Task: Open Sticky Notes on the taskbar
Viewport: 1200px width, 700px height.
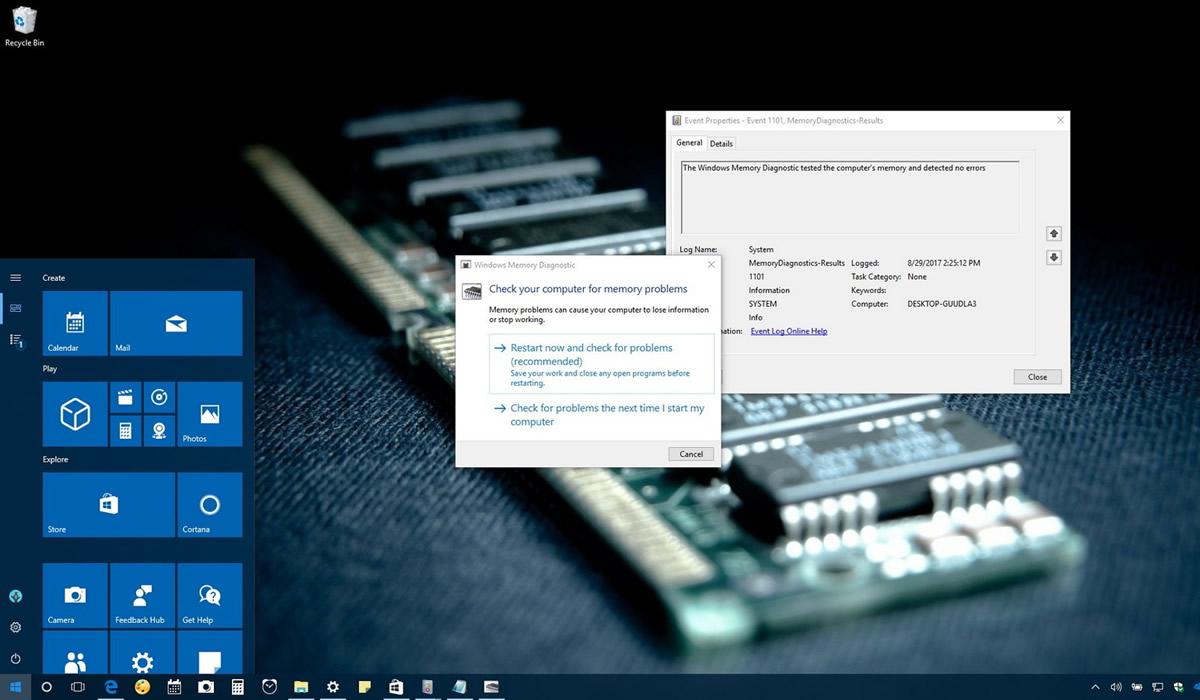Action: coord(364,687)
